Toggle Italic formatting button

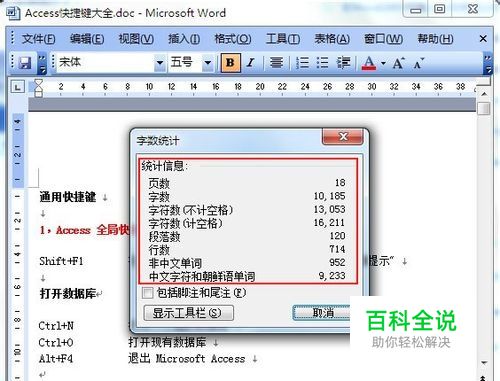(x=250, y=62)
